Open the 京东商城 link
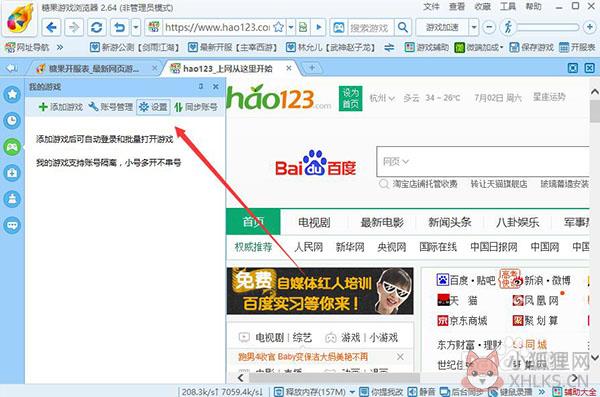Viewport: 600px width, 397px height. pos(462,320)
